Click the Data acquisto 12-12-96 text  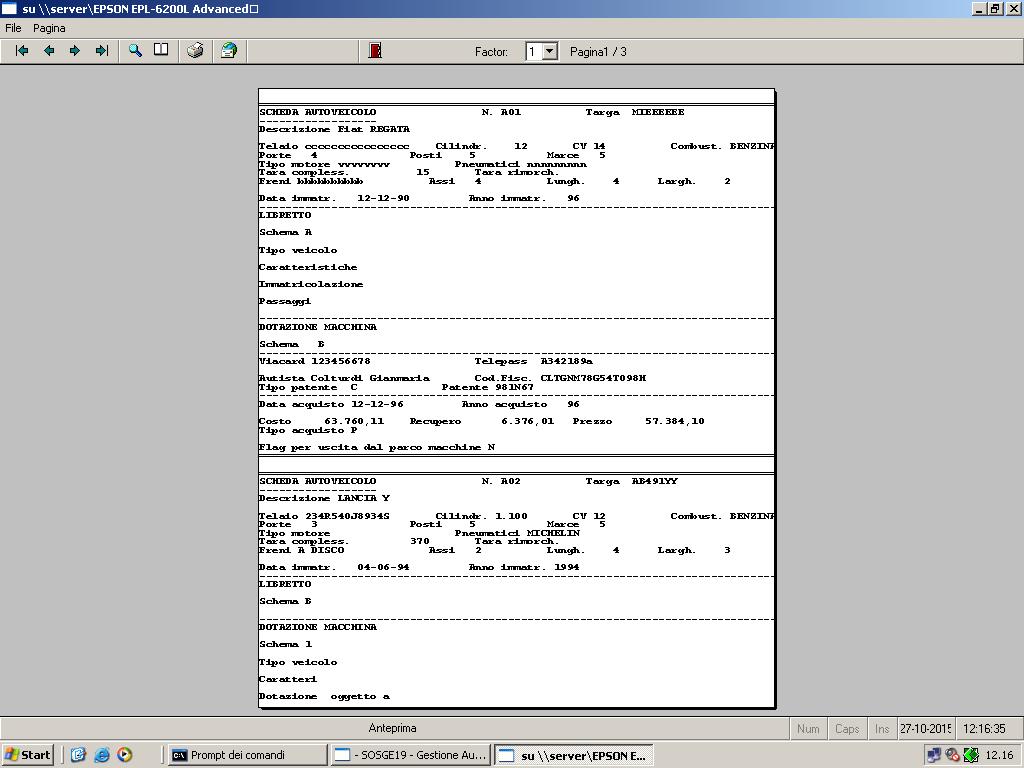tap(331, 404)
